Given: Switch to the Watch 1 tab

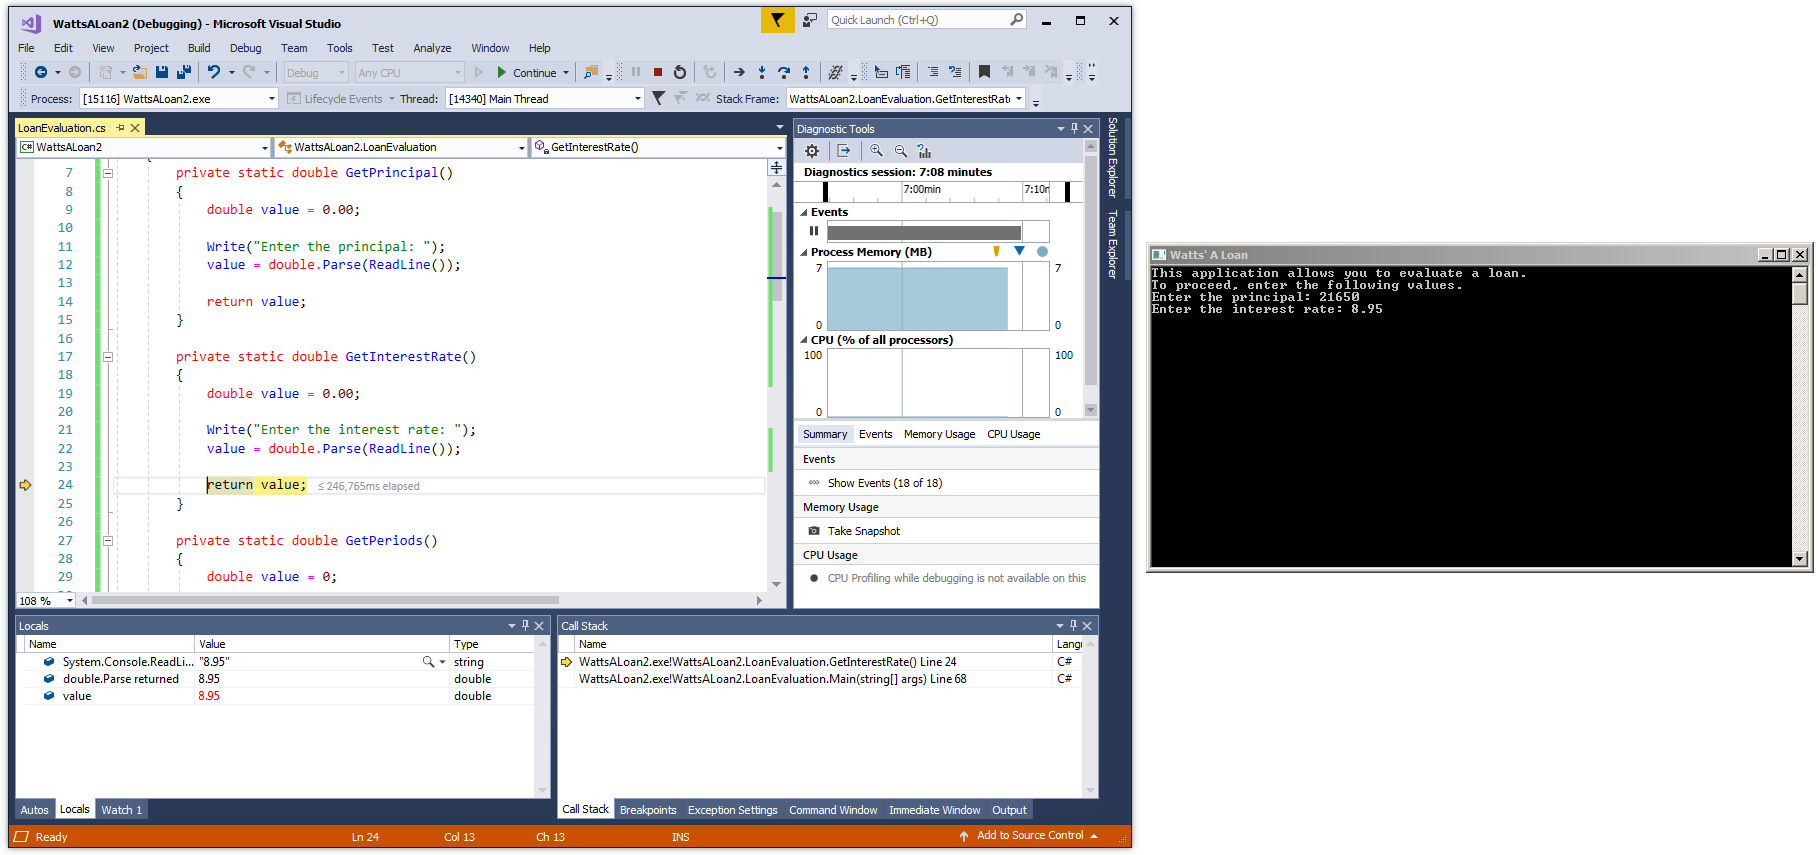Looking at the screenshot, I should (x=121, y=810).
